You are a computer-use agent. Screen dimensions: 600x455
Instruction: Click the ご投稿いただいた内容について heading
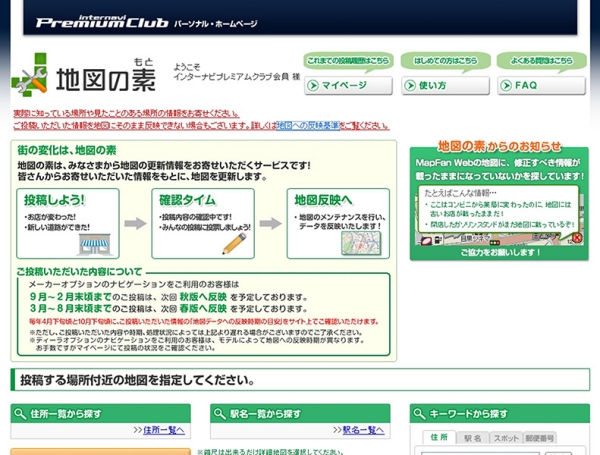(x=79, y=272)
